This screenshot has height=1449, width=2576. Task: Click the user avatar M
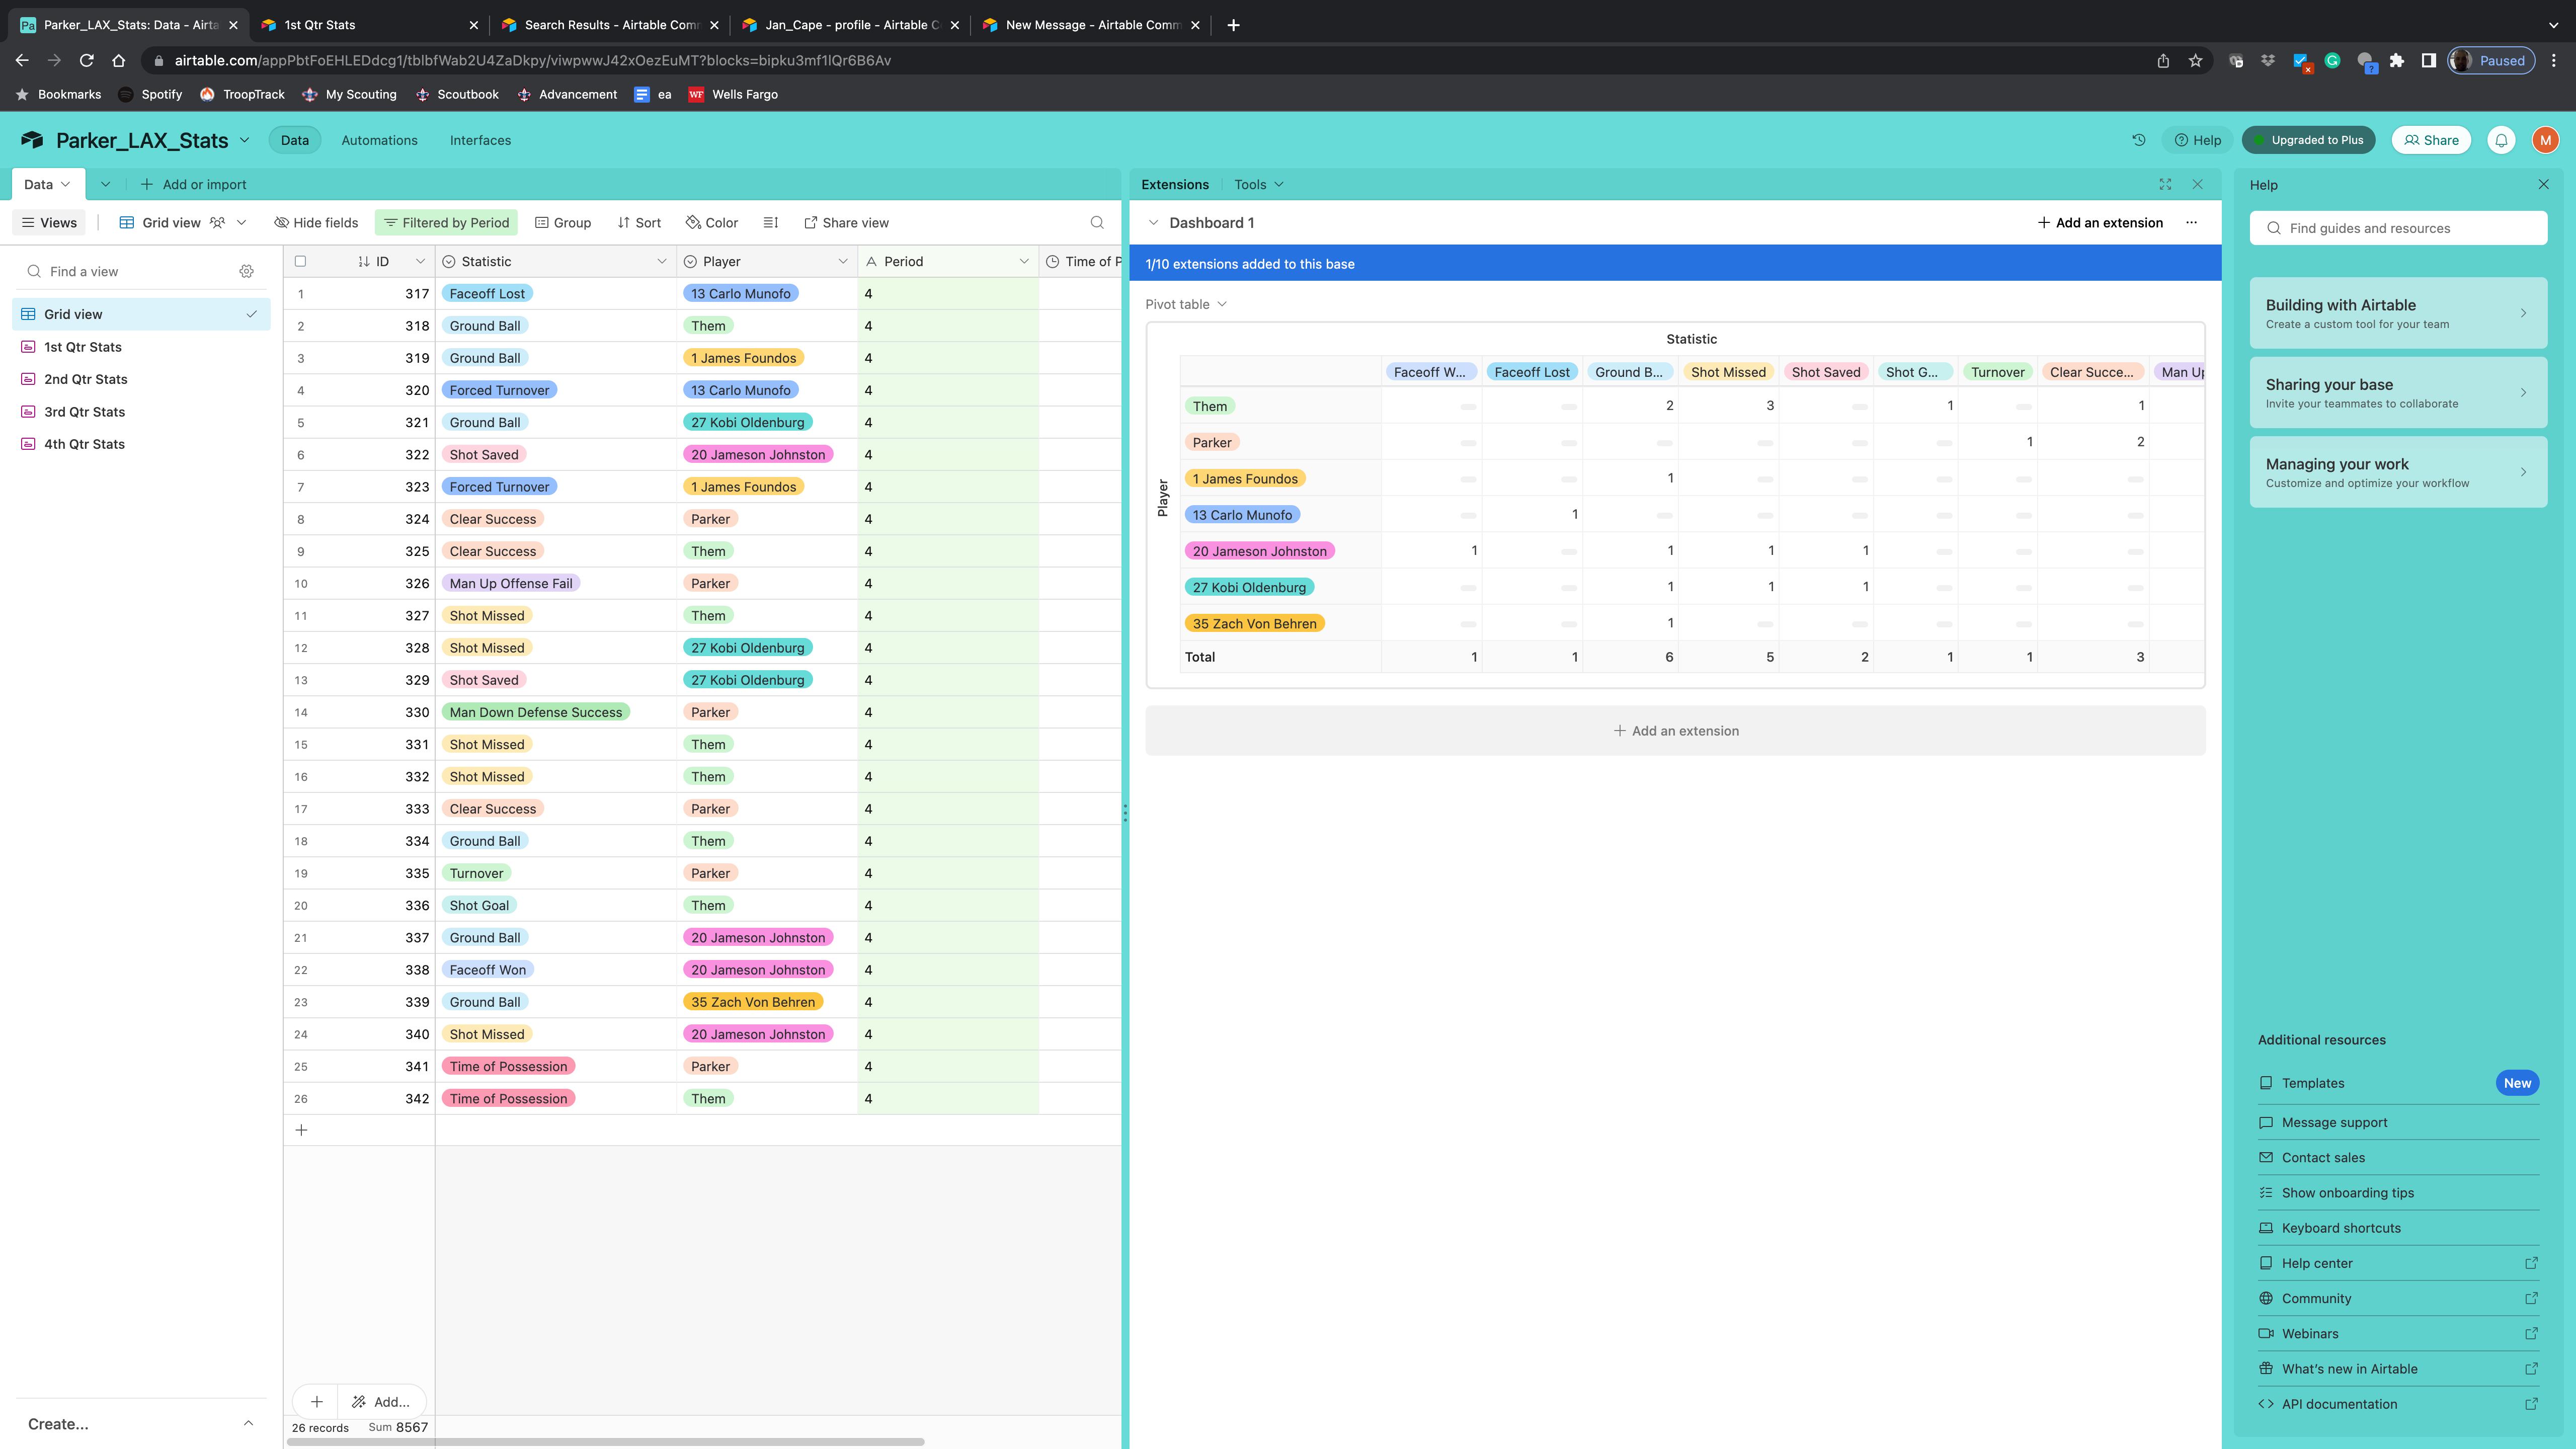click(x=2545, y=140)
